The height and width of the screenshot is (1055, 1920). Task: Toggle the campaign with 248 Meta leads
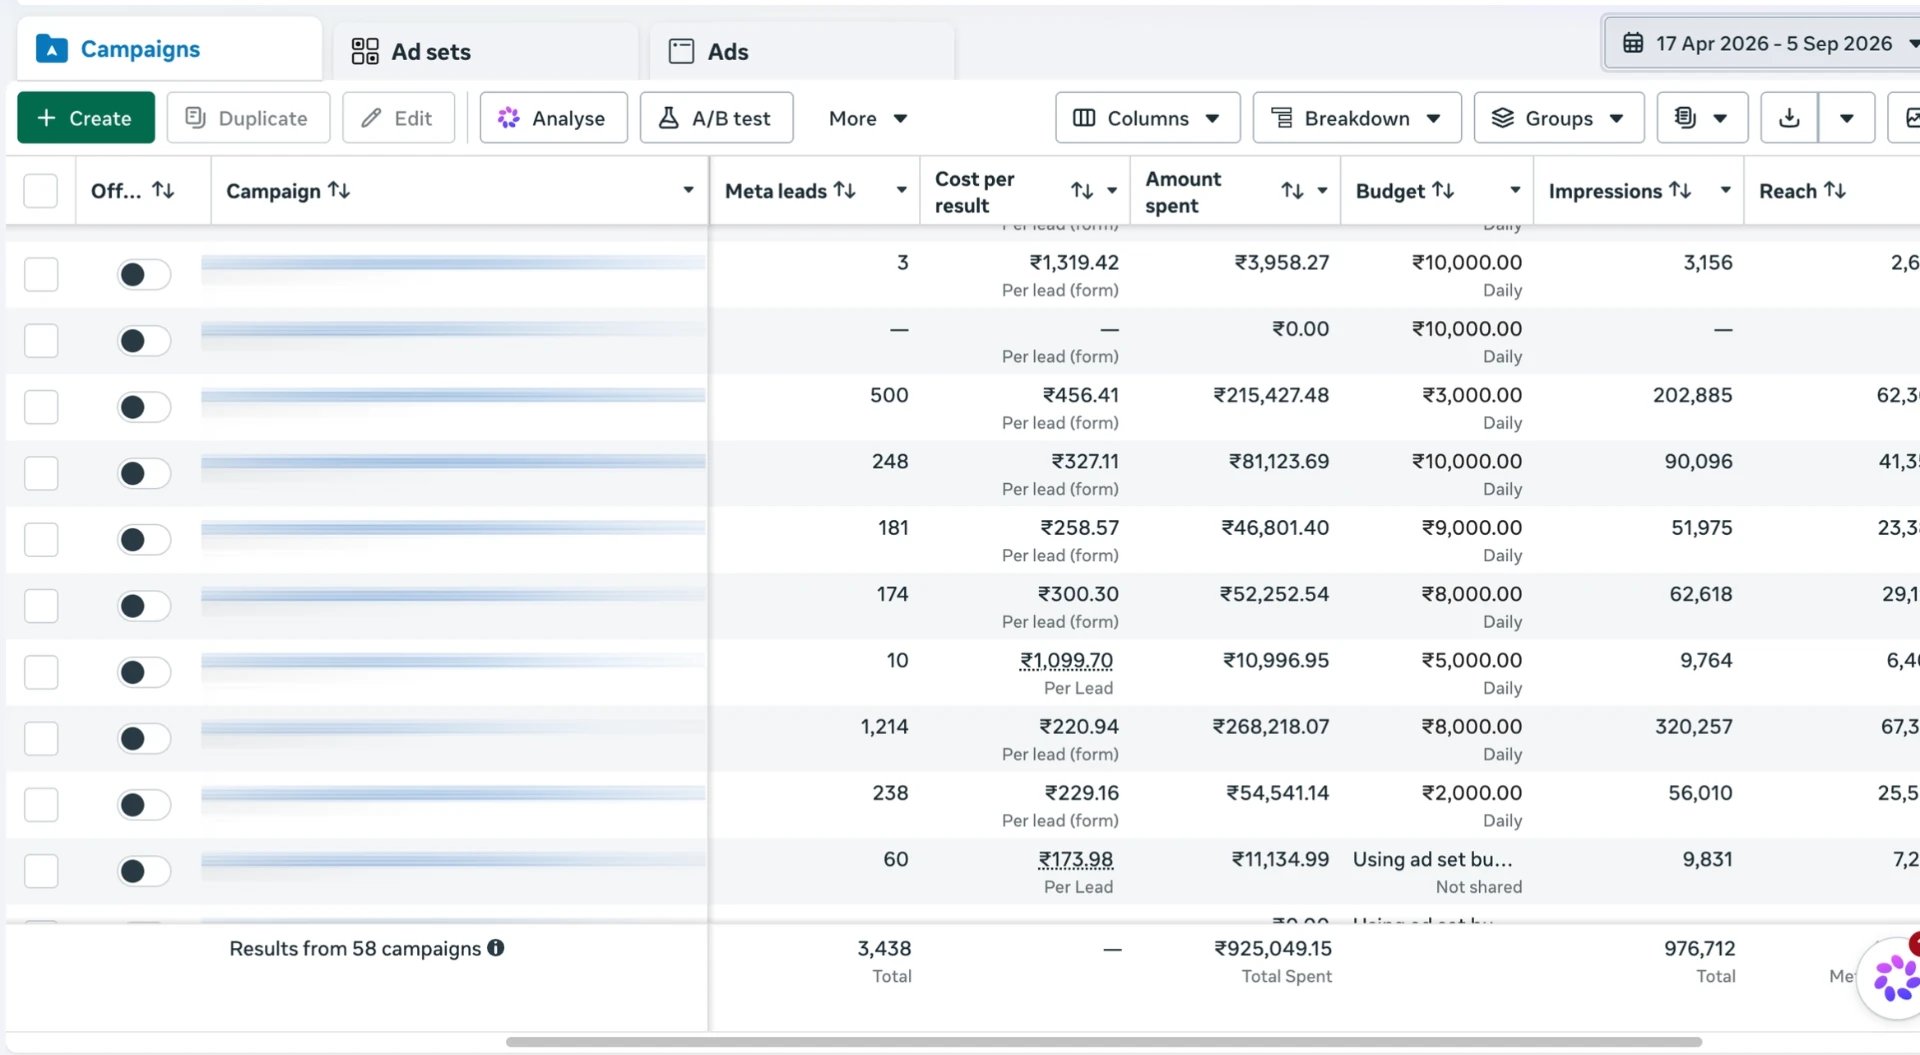pyautogui.click(x=144, y=473)
